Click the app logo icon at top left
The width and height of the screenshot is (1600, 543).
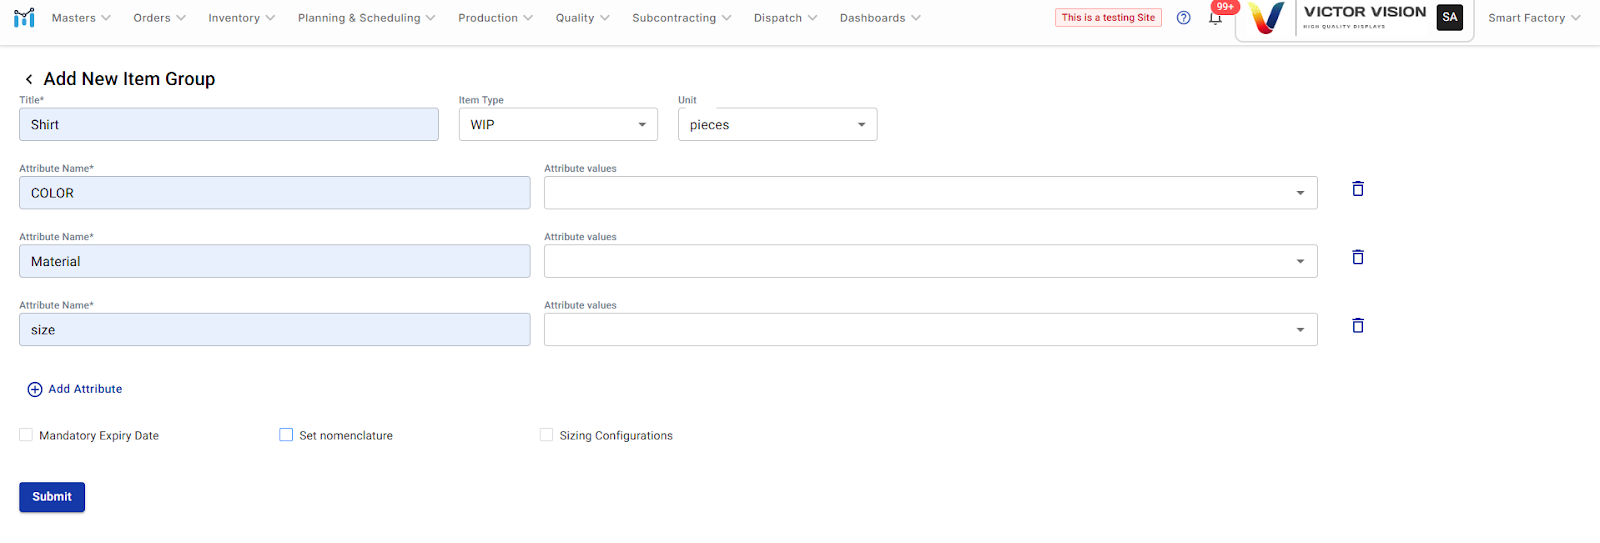[x=24, y=18]
